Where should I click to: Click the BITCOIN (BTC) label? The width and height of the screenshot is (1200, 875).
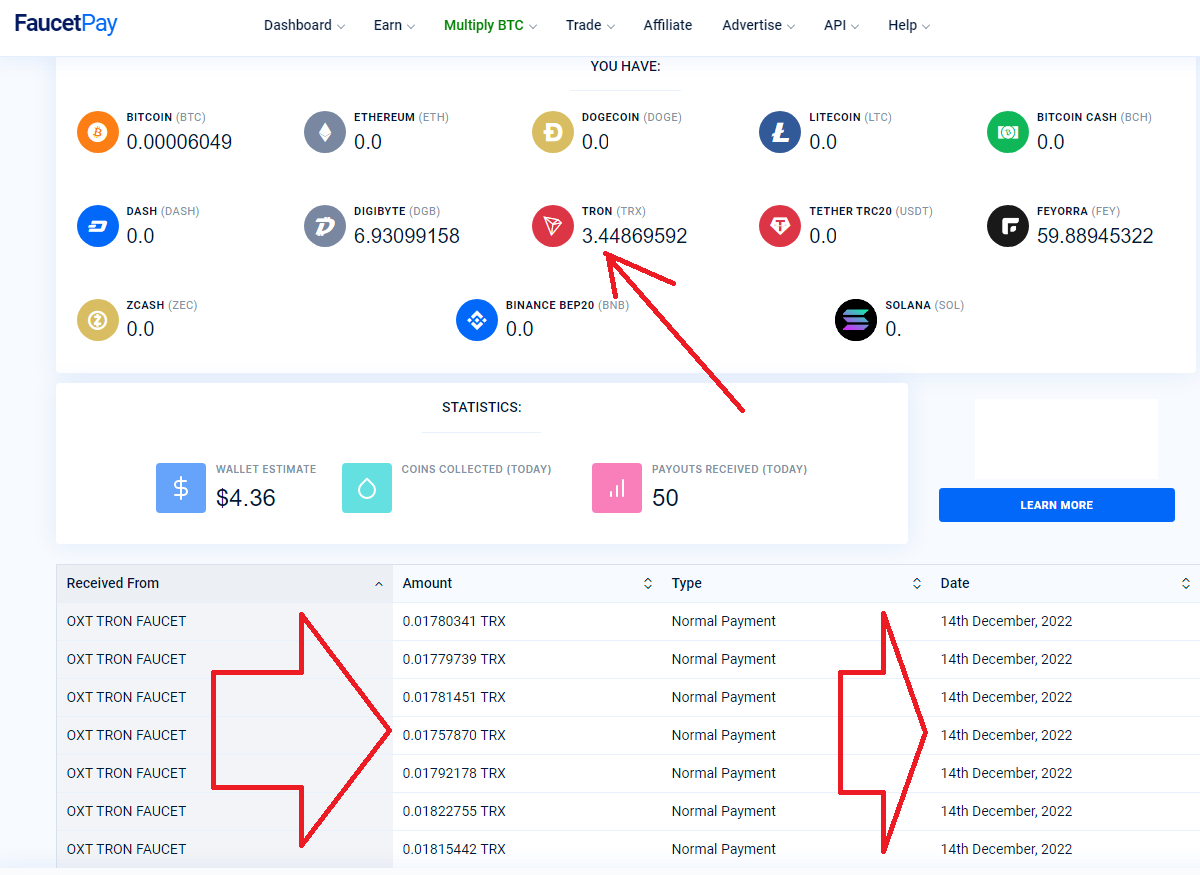point(166,117)
